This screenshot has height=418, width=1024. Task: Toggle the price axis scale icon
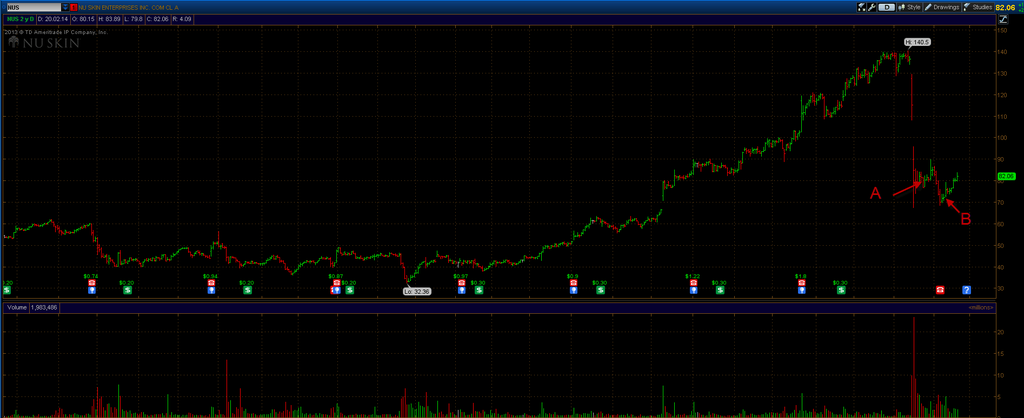[1004, 20]
